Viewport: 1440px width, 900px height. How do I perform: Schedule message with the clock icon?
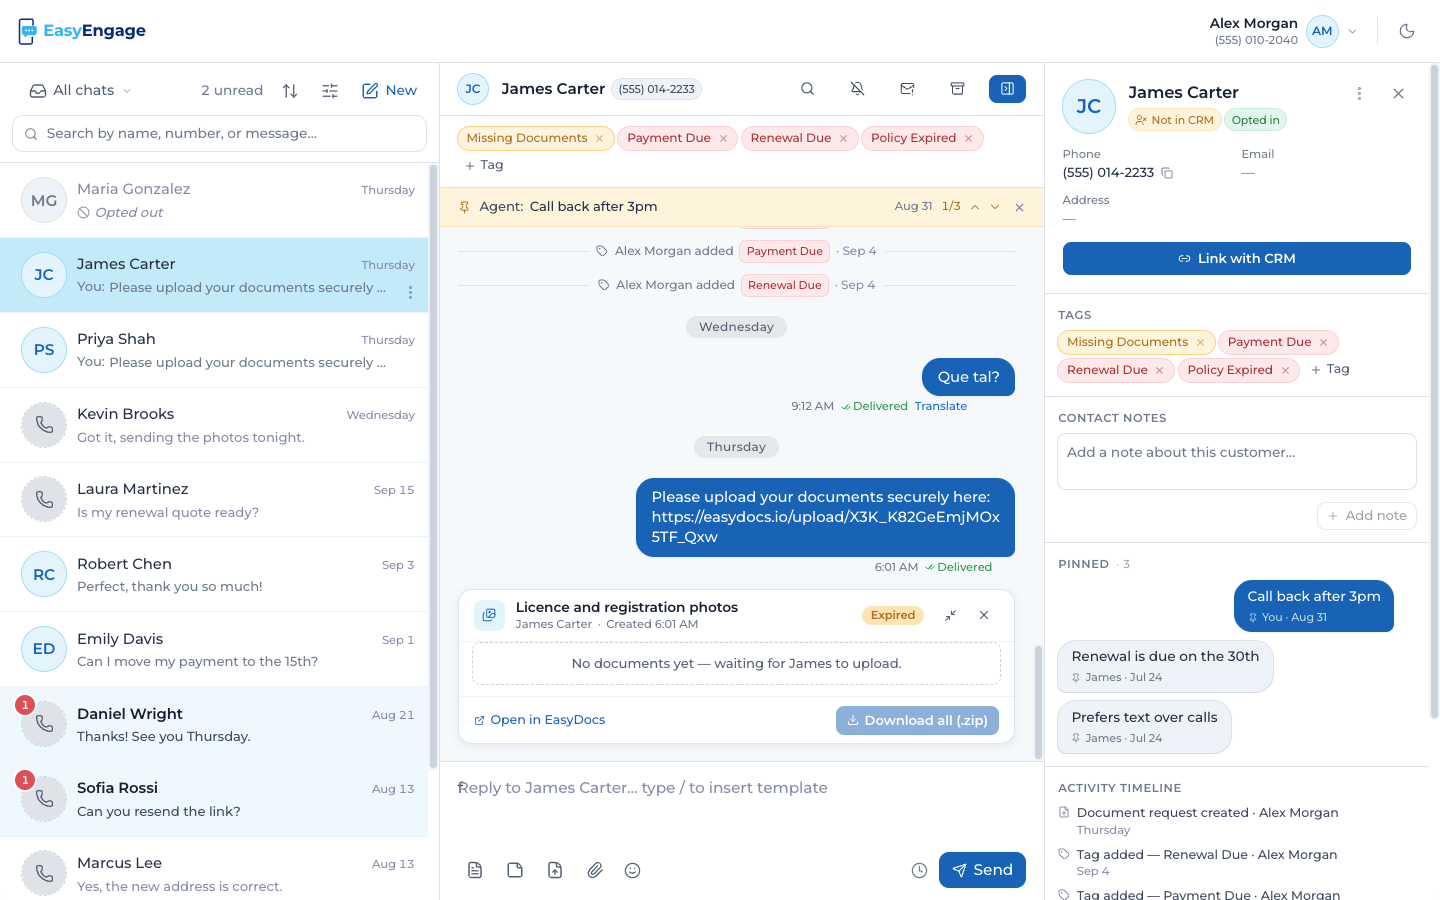(919, 870)
